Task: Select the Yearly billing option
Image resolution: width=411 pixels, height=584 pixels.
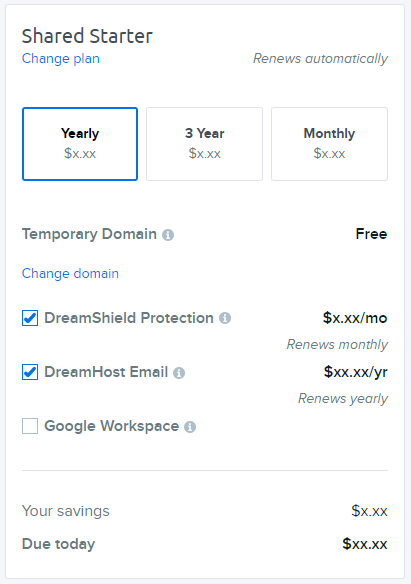Action: (80, 144)
